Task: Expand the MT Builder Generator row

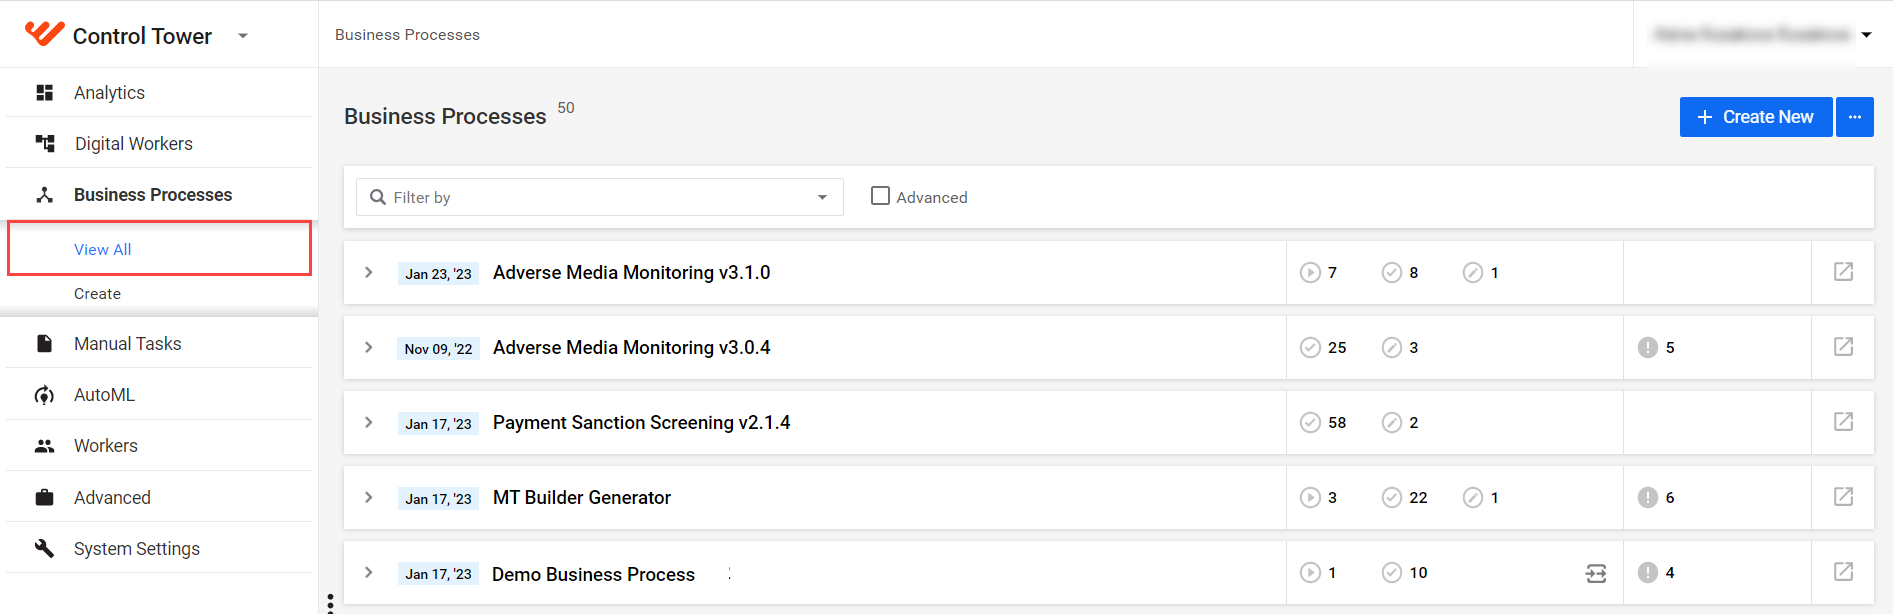Action: coord(369,497)
